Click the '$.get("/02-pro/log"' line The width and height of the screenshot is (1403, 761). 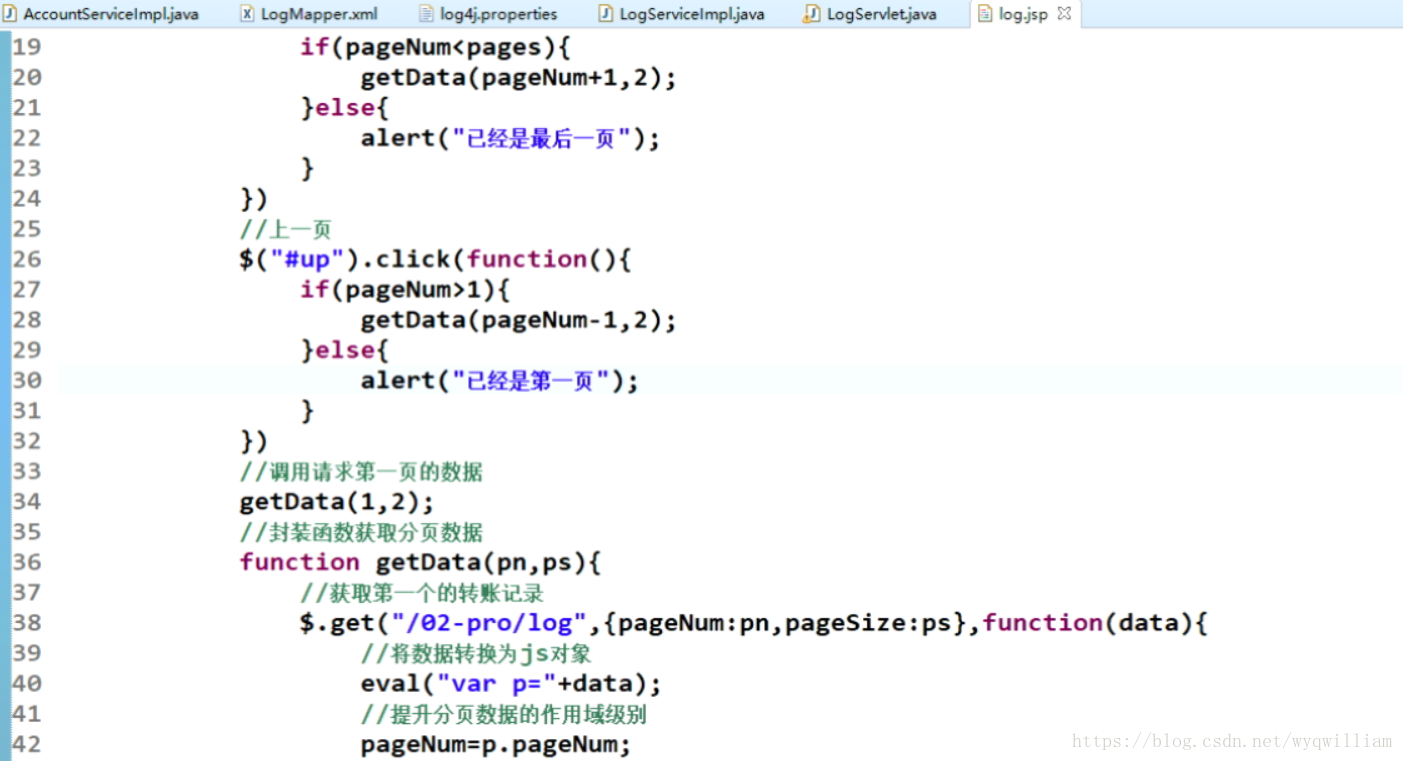coord(754,623)
